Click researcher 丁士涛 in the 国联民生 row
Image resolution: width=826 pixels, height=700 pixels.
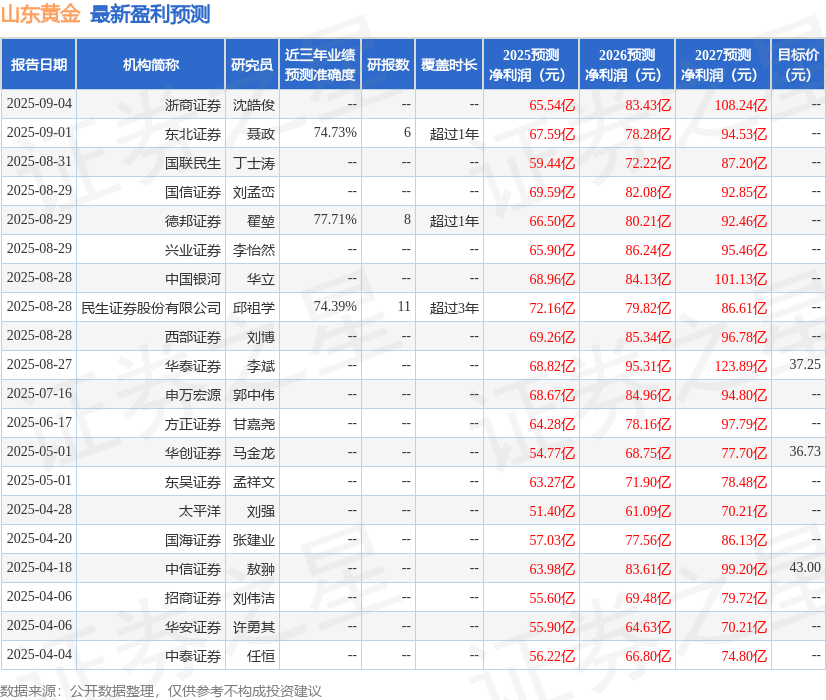[x=253, y=162]
